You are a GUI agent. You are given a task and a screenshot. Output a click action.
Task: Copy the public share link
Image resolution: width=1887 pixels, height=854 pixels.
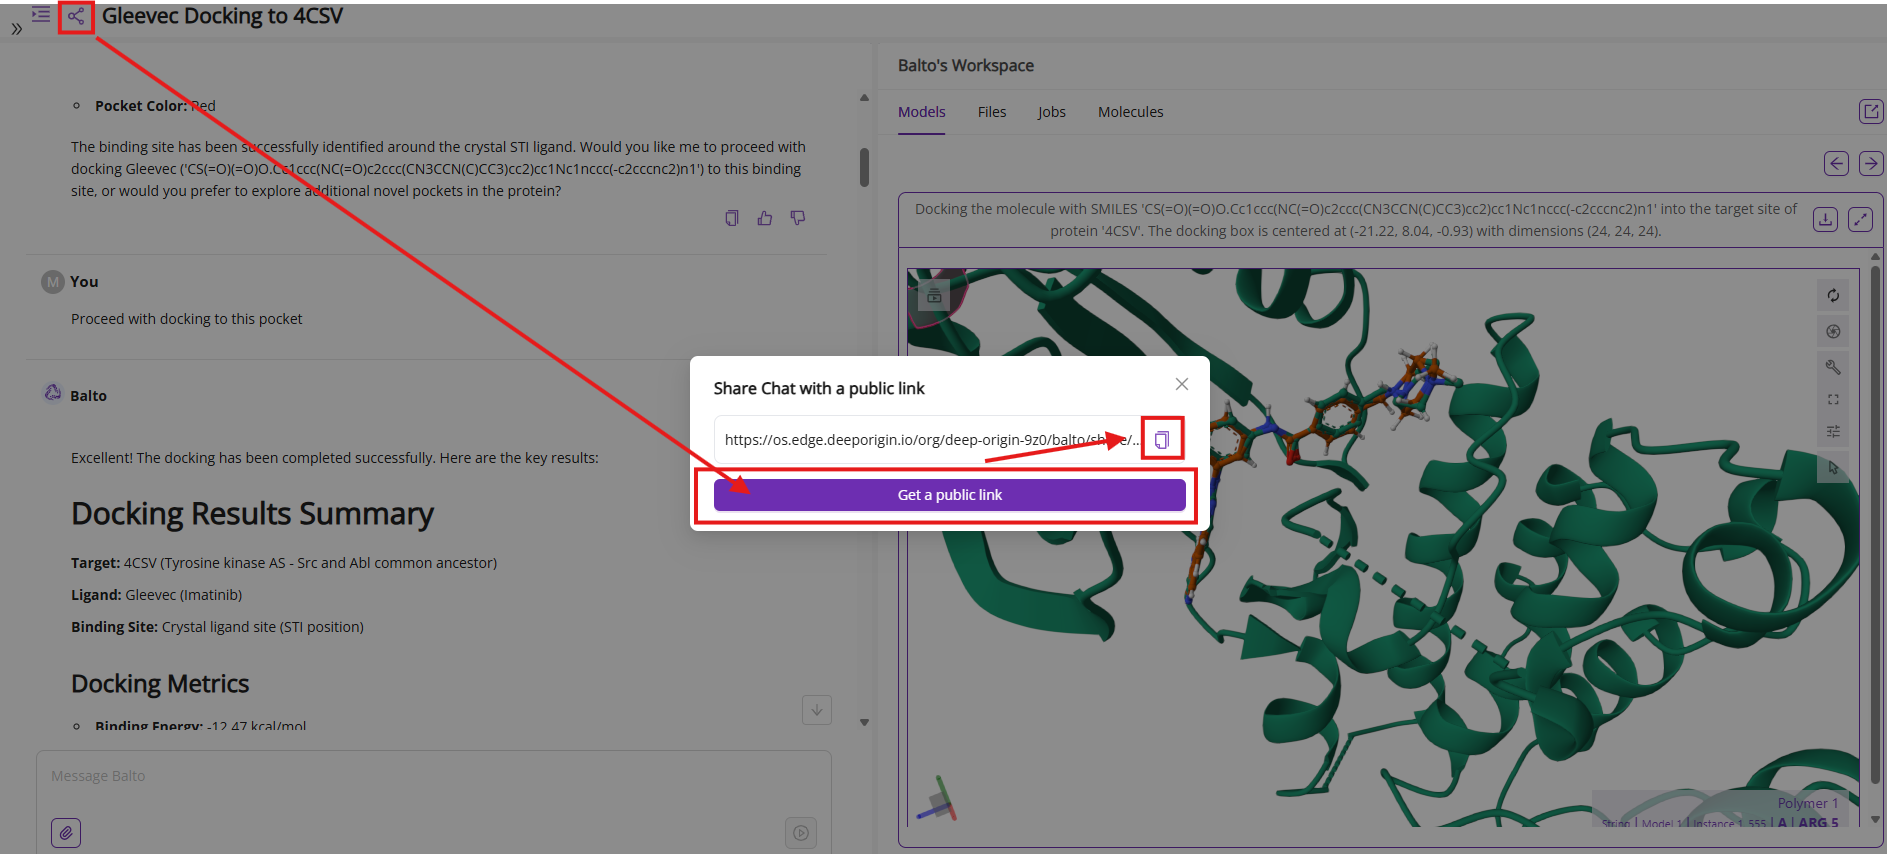[1162, 440]
